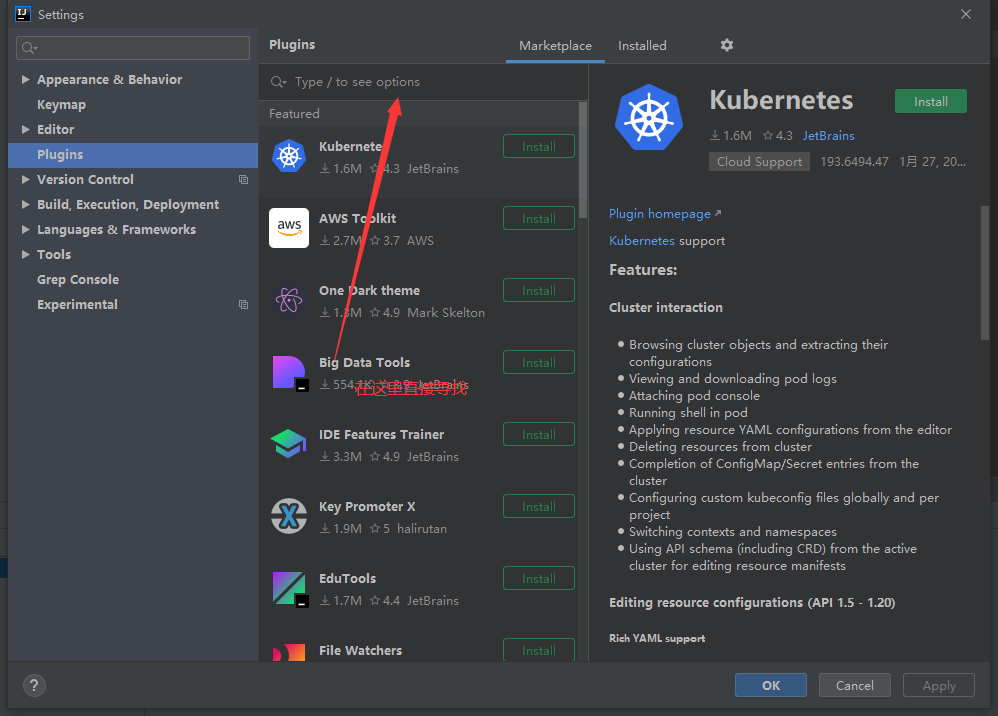Select Grep Console in settings tree
Viewport: 998px width, 716px height.
[78, 280]
